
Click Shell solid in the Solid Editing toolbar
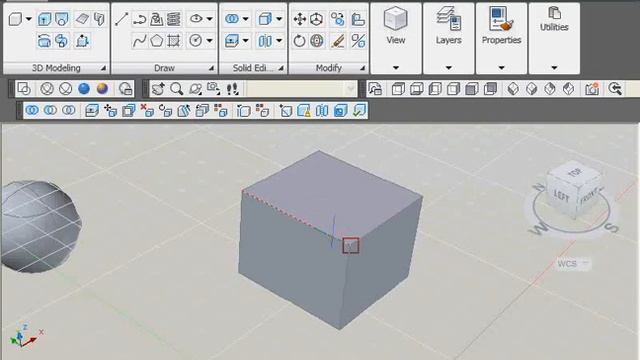pos(340,110)
